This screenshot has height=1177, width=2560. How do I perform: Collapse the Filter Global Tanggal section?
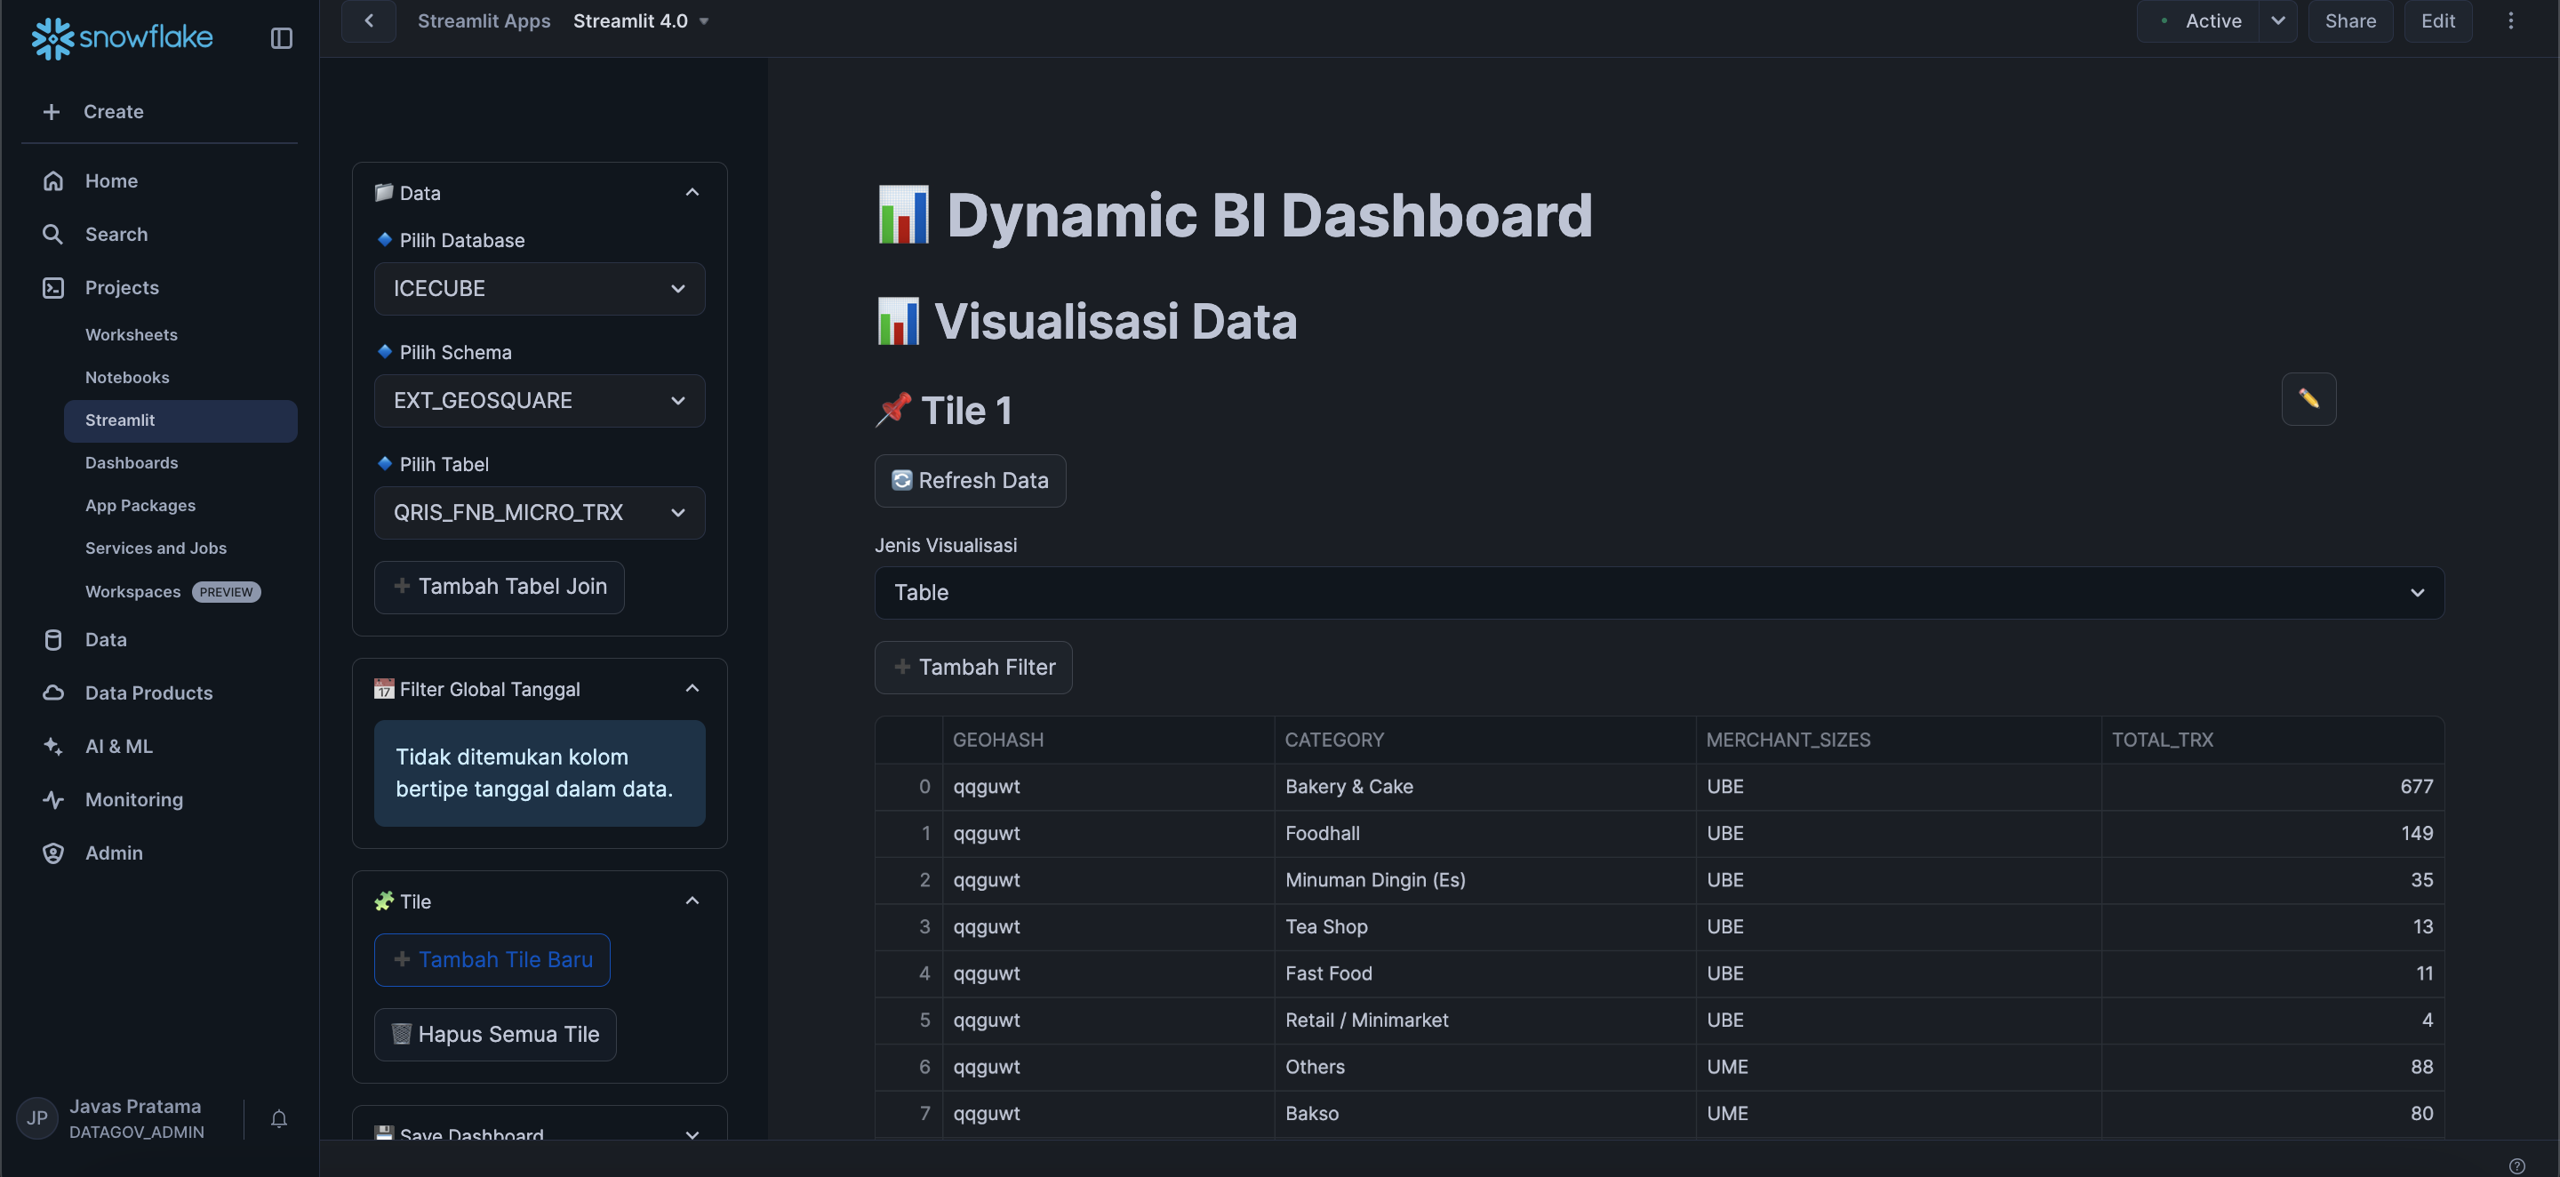(692, 689)
